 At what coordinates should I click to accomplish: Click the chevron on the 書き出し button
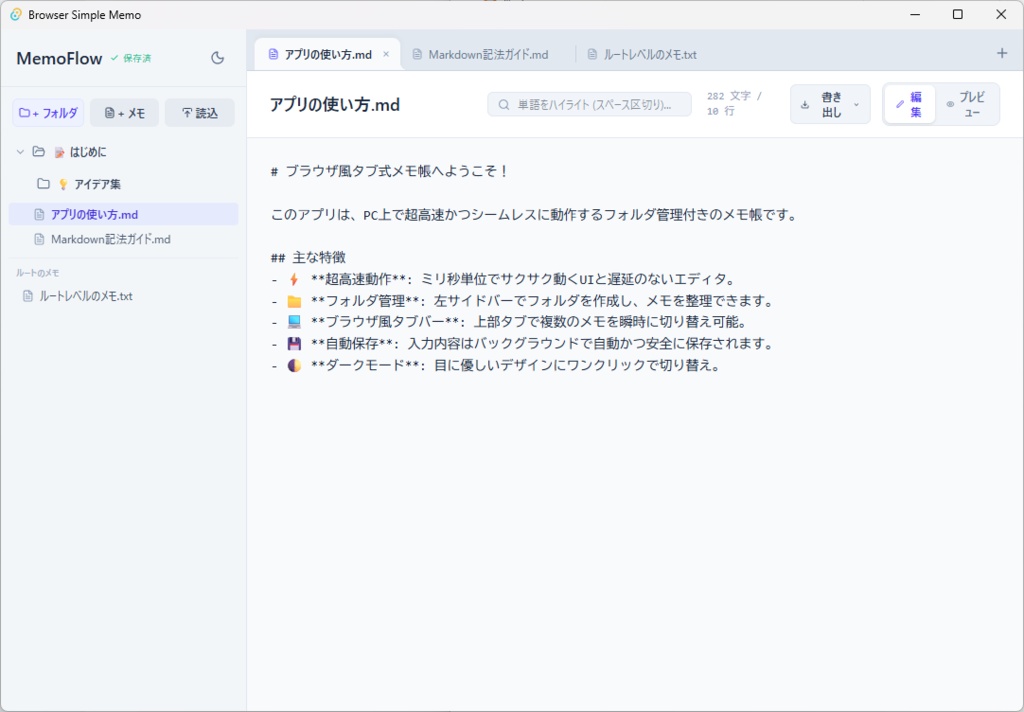click(x=856, y=105)
